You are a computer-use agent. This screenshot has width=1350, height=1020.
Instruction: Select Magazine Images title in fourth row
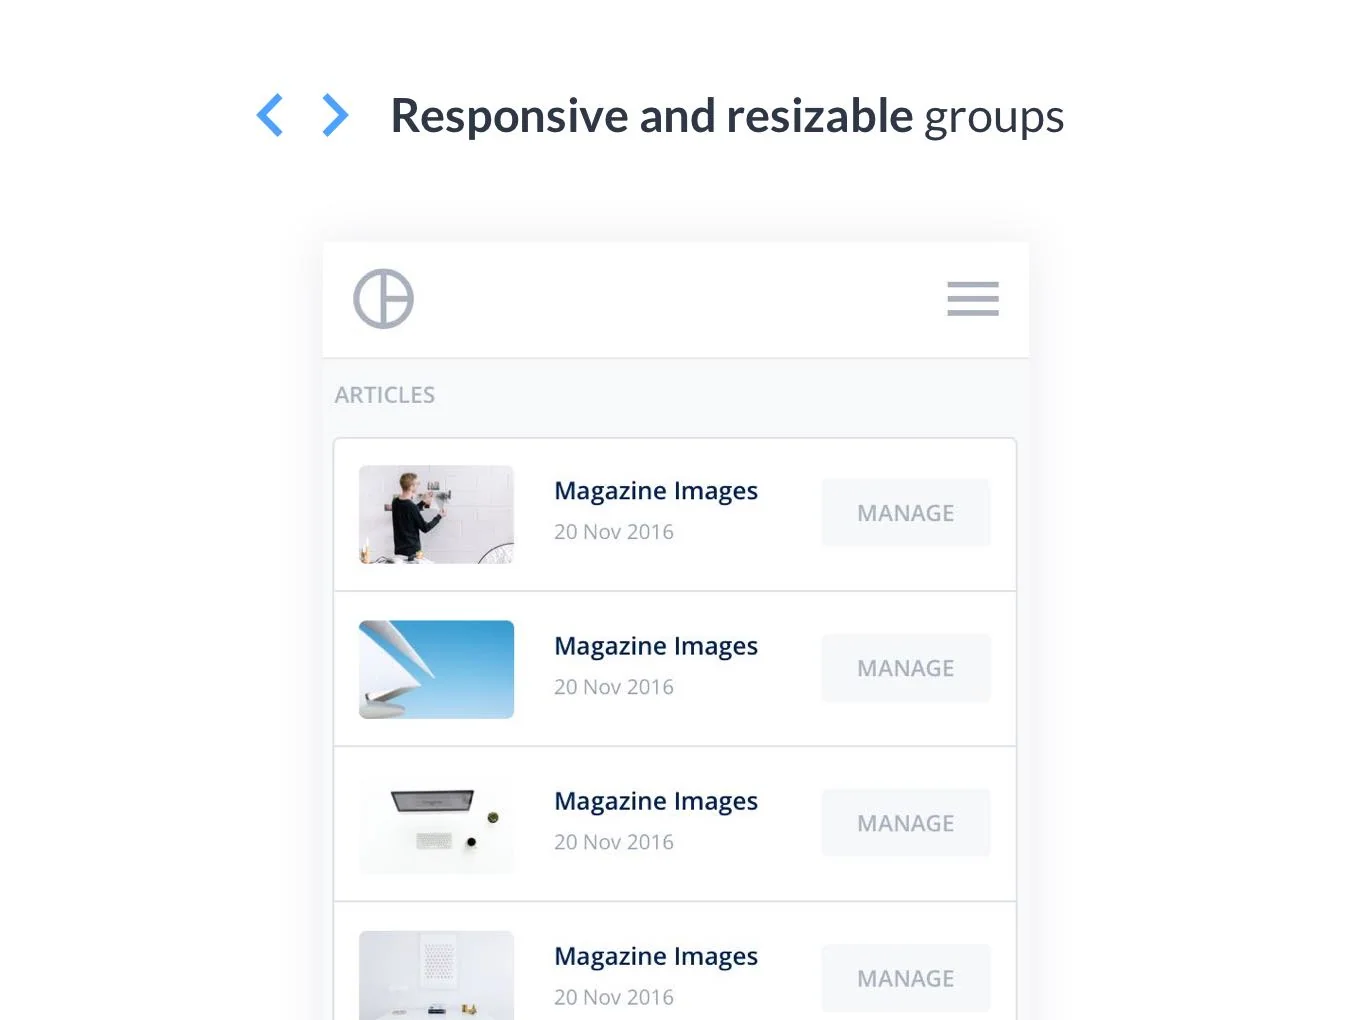(x=656, y=956)
